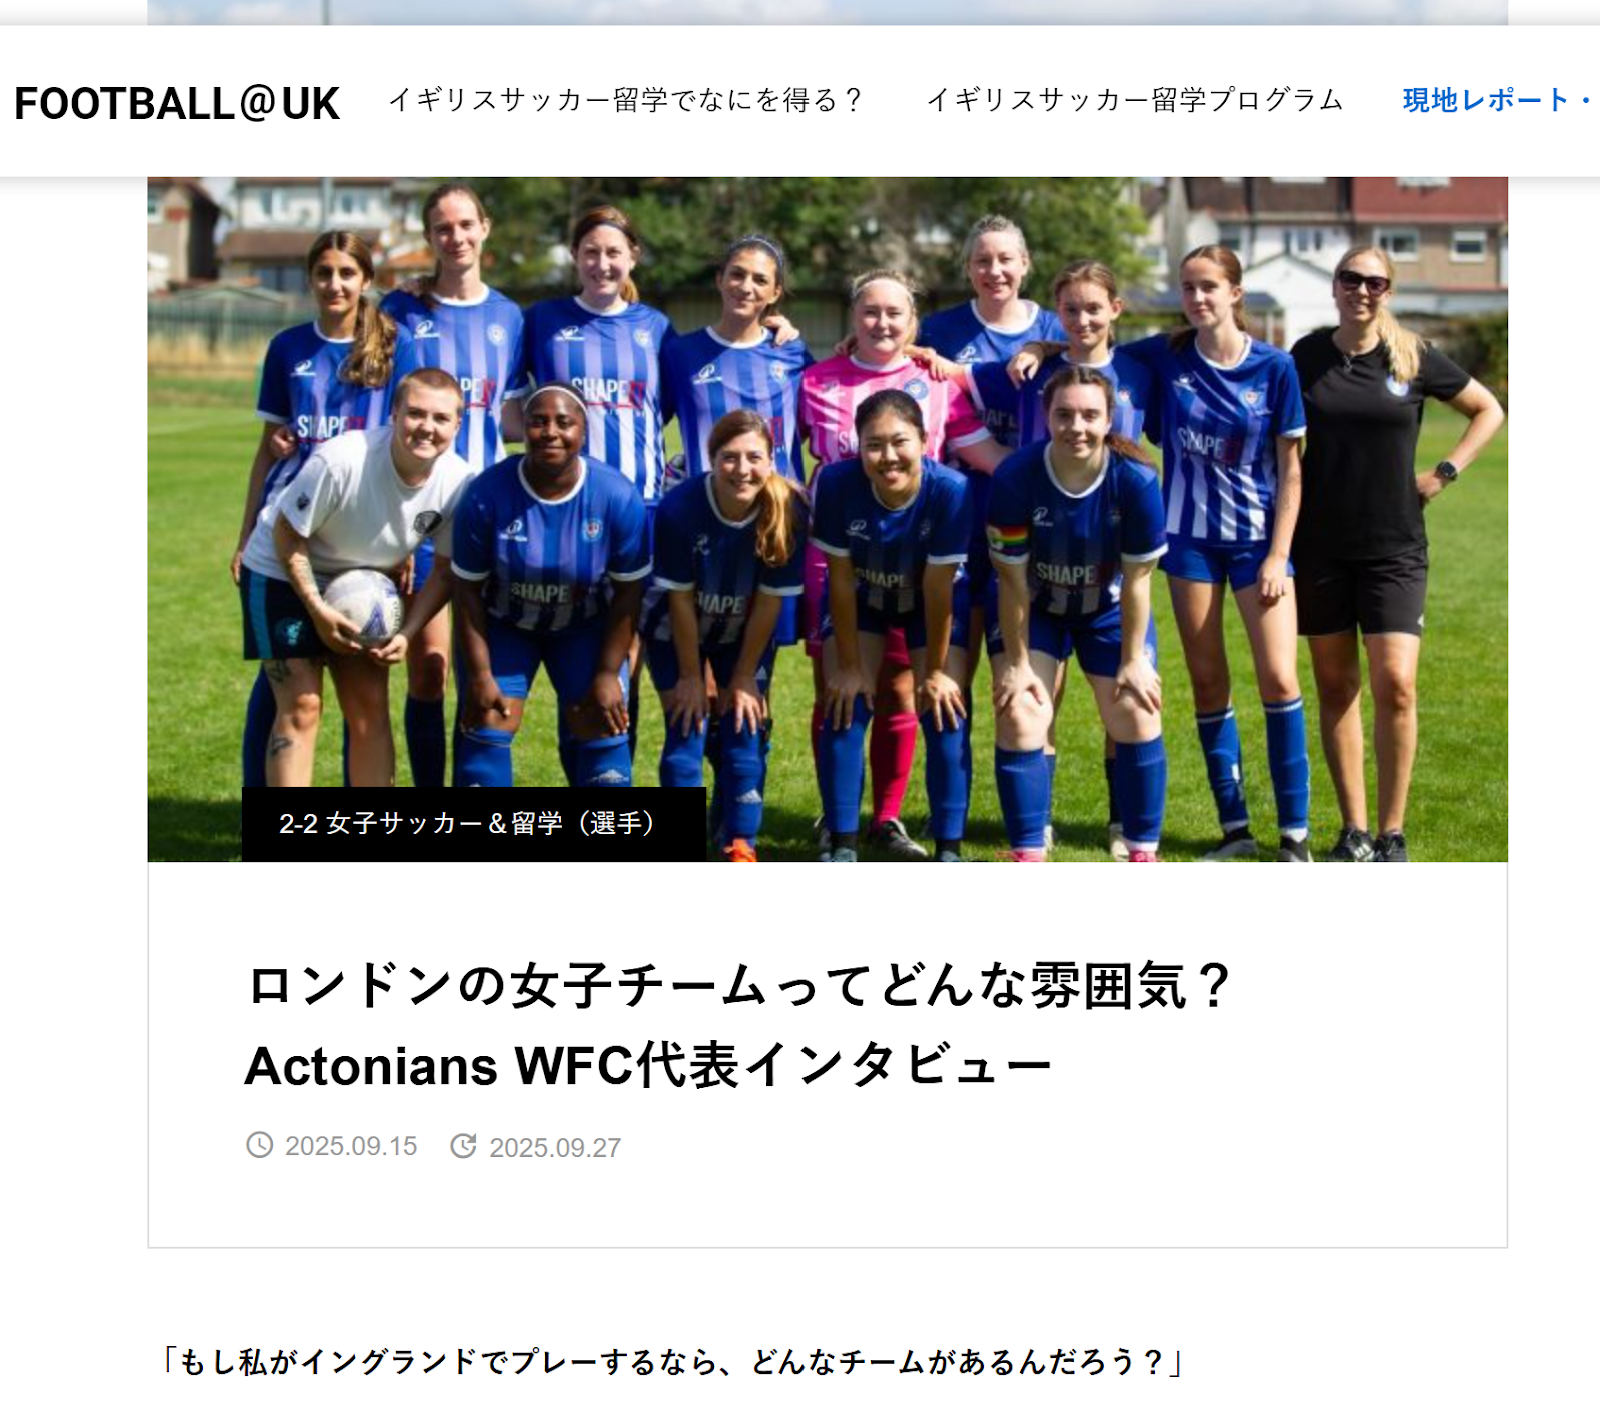Click the smartwatch on the coach's wrist
Screen dimensions: 1600x1413
1446,470
